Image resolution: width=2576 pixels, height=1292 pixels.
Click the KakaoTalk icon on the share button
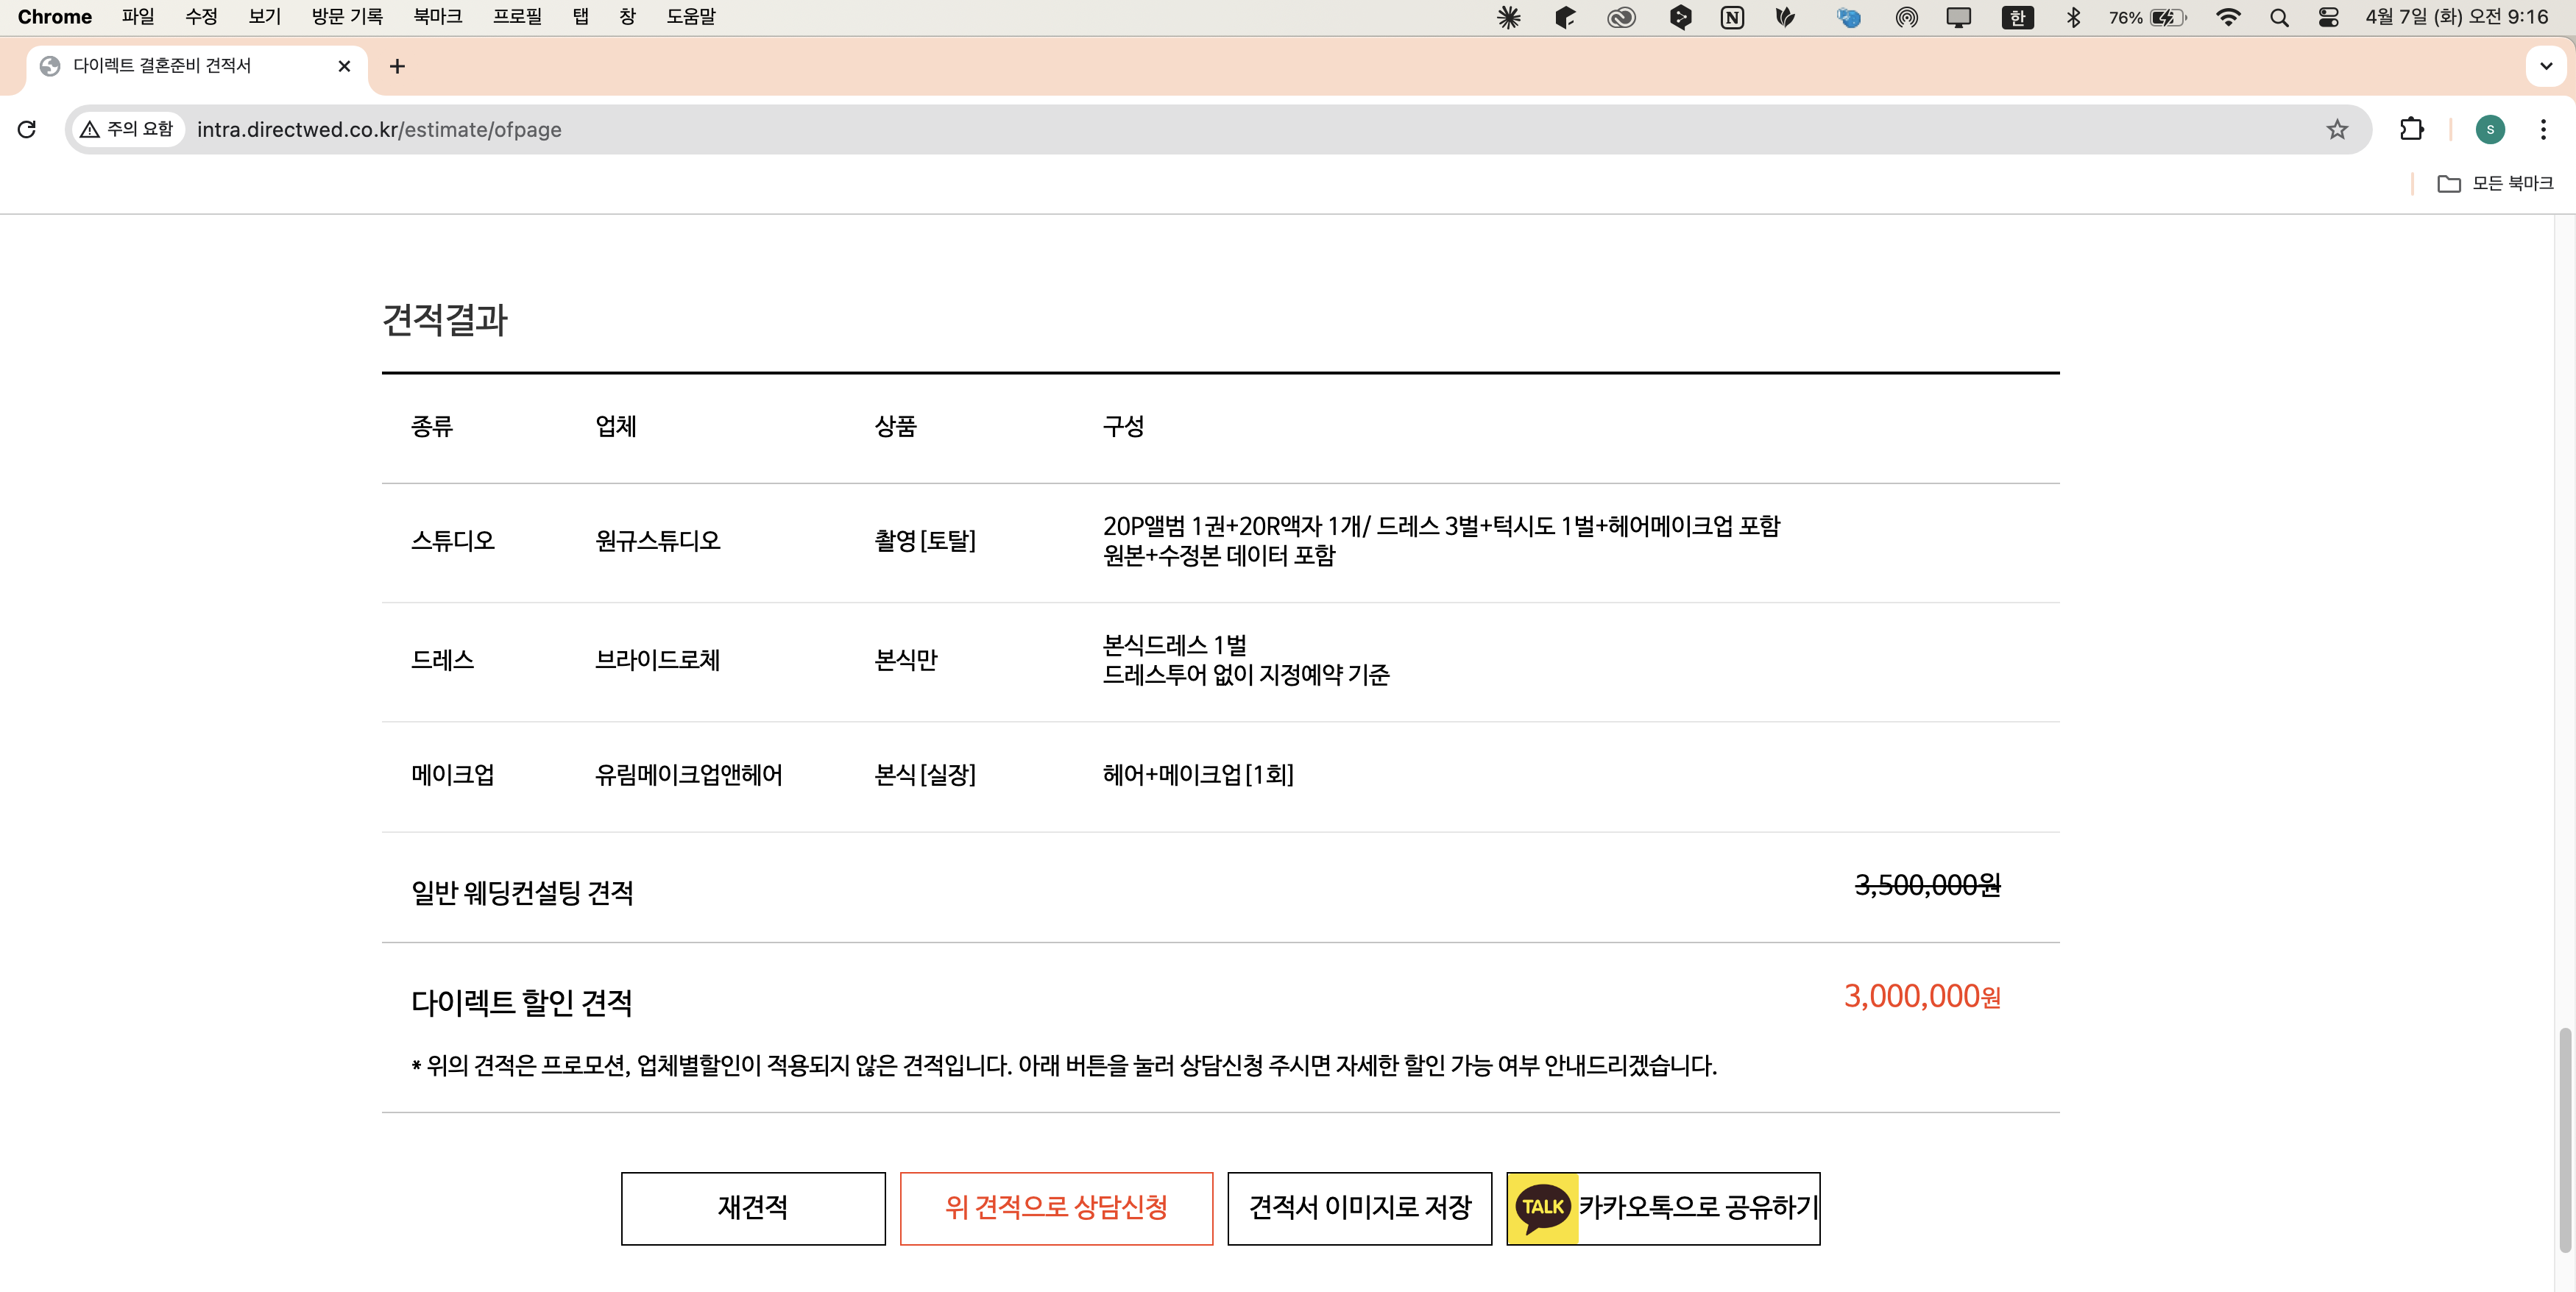point(1541,1208)
